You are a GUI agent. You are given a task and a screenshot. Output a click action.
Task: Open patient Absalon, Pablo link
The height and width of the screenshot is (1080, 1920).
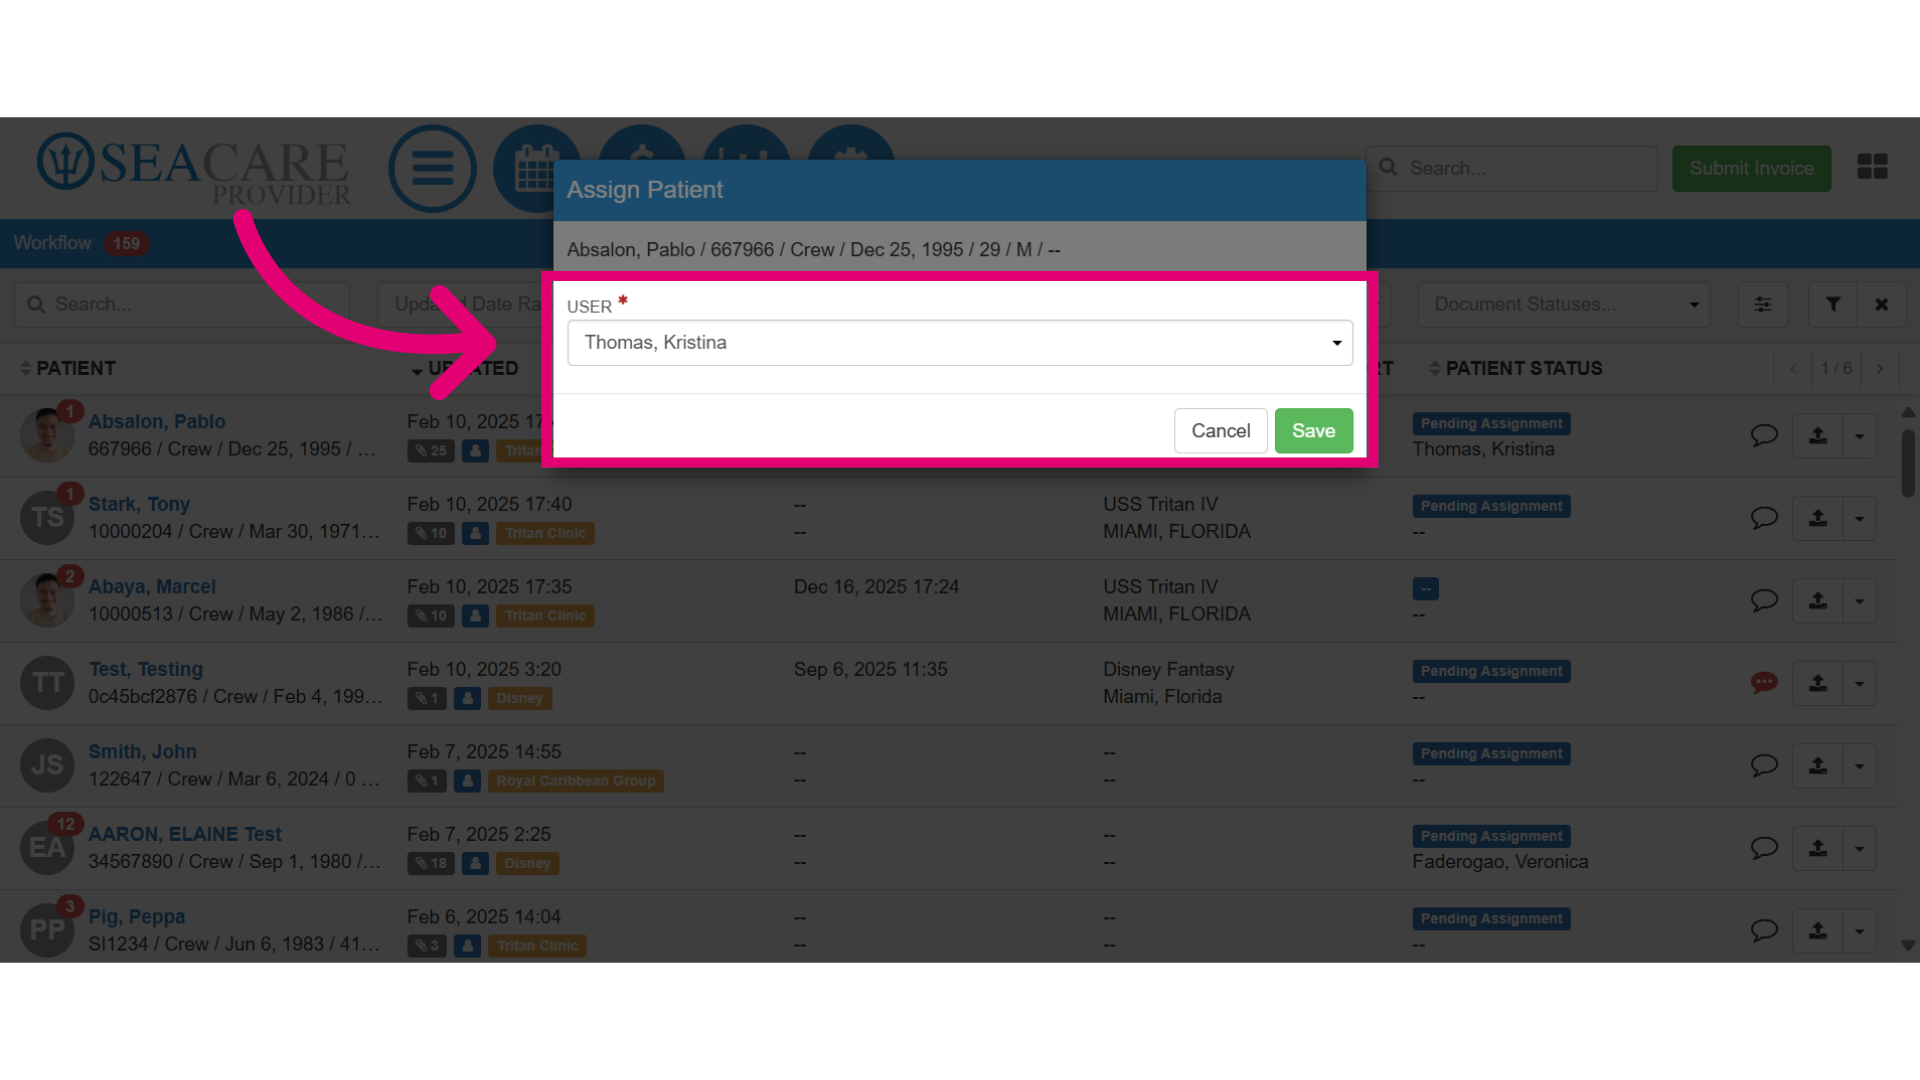(x=156, y=422)
